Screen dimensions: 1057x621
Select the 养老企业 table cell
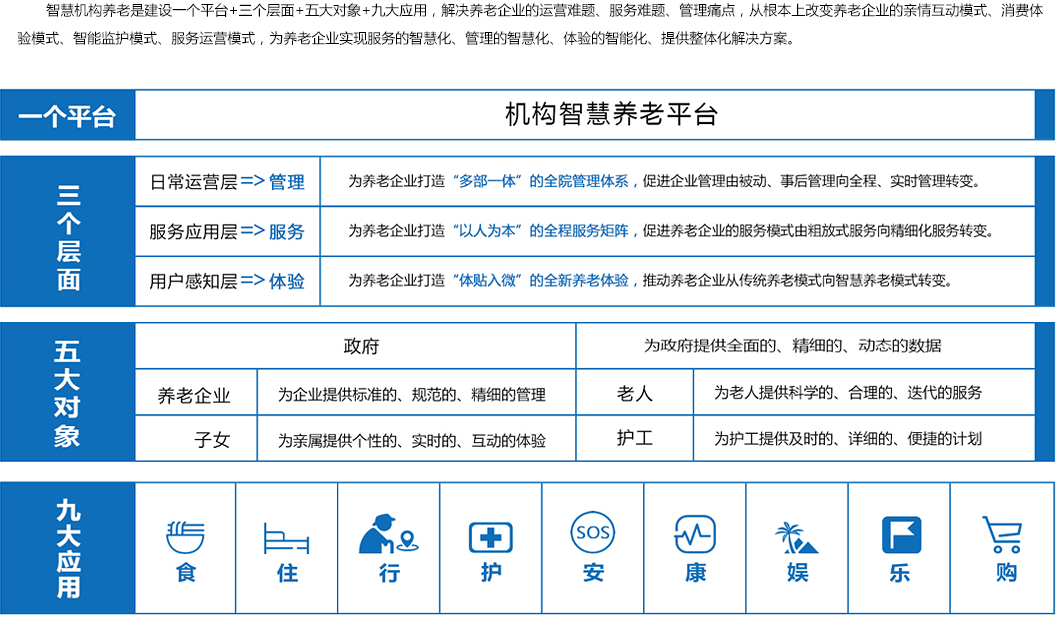195,395
